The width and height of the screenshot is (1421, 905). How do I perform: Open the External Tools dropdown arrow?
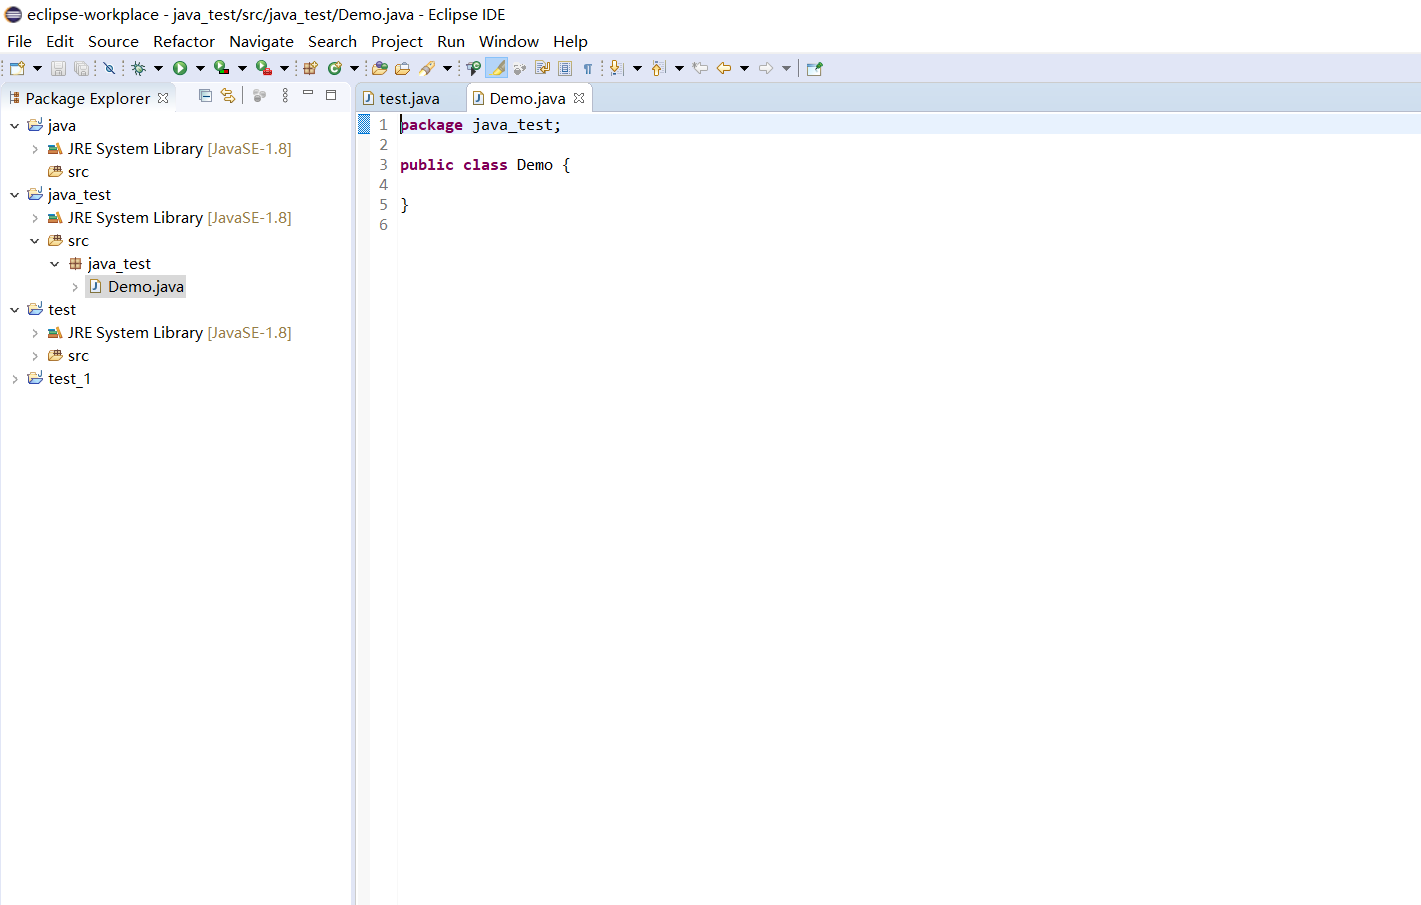click(x=284, y=68)
